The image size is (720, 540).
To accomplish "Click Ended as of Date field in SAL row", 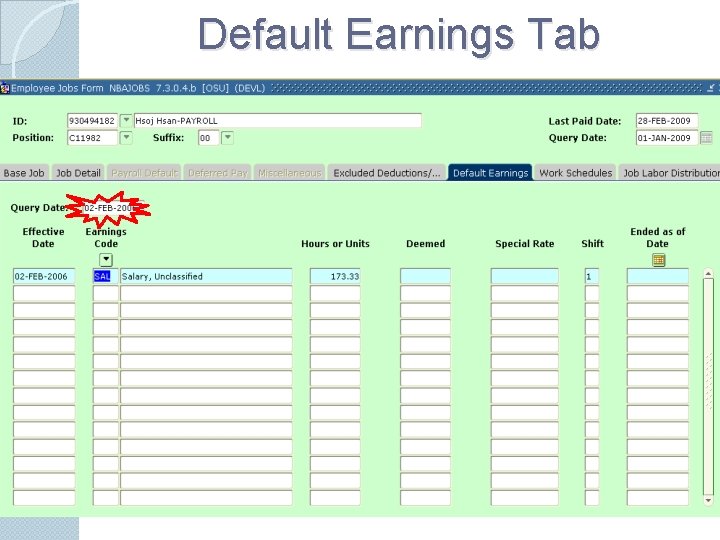I will [x=658, y=276].
